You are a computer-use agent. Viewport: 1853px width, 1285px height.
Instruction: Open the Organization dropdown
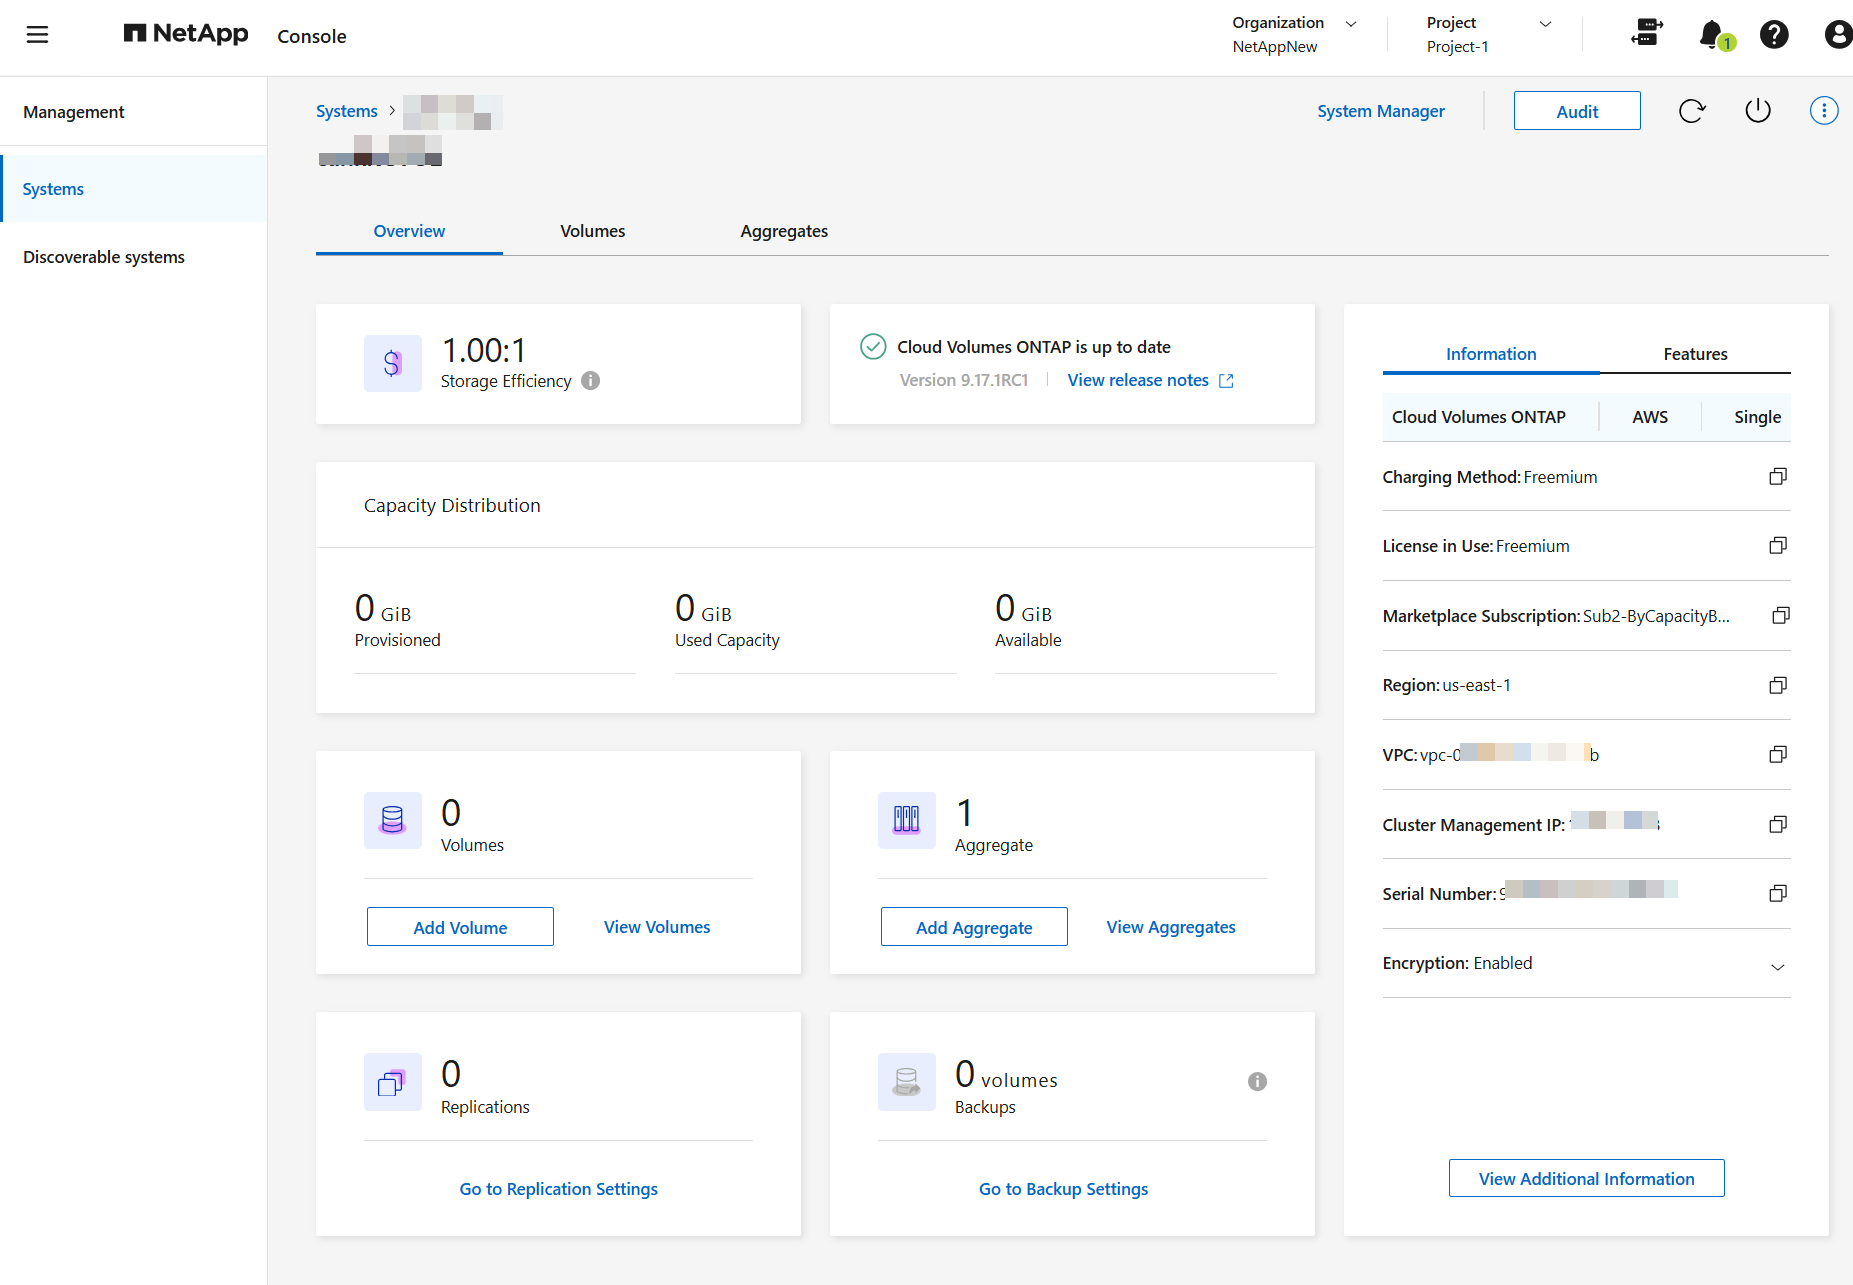point(1351,23)
